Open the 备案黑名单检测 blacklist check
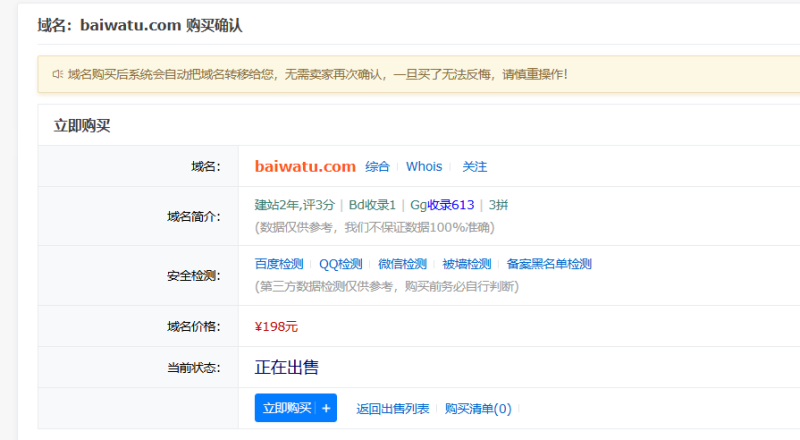 tap(549, 264)
